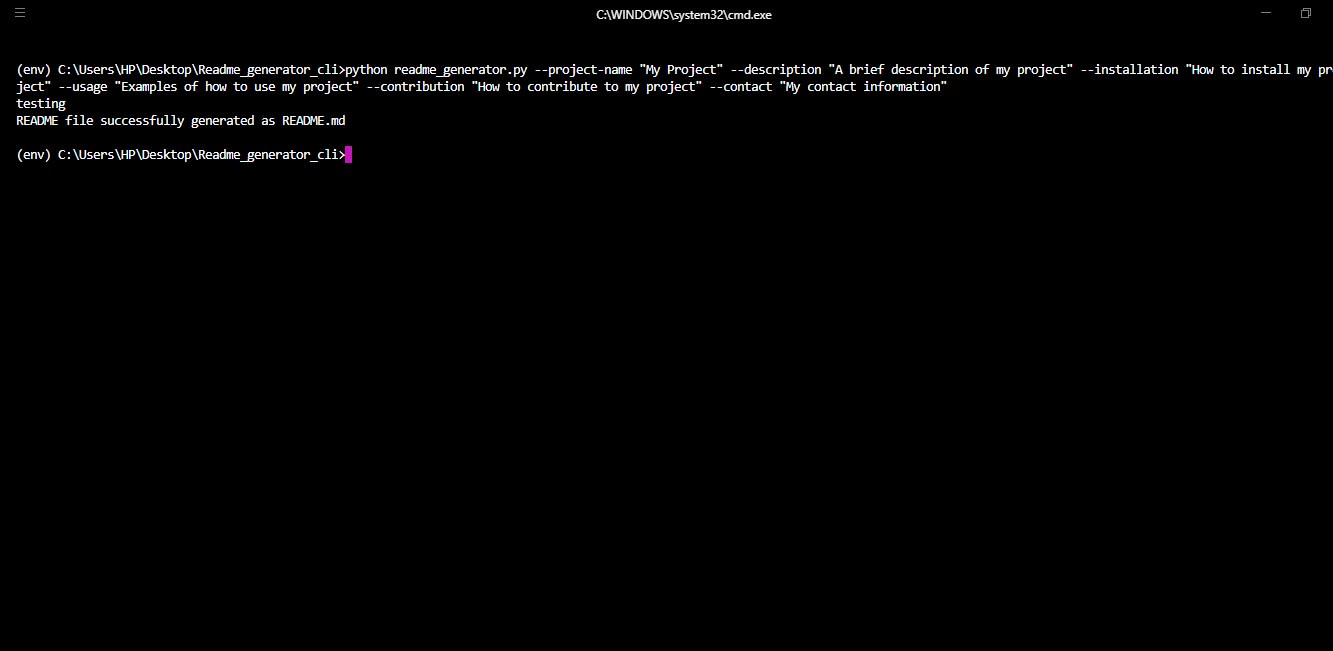Screen dimensions: 1333x651
Task: Click the --description flag
Action: tap(776, 70)
